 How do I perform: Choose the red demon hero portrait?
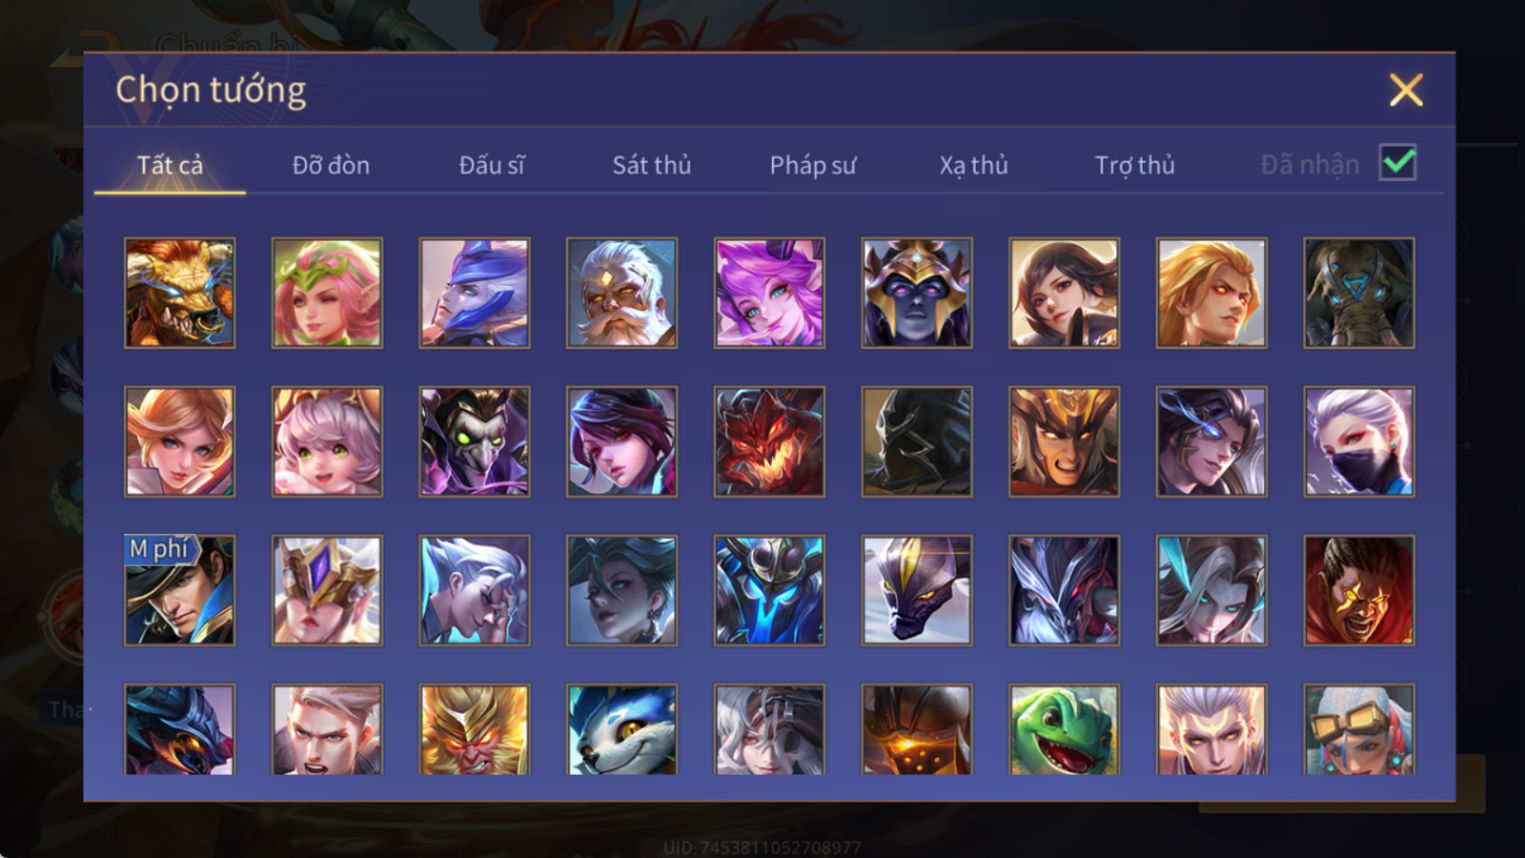769,442
